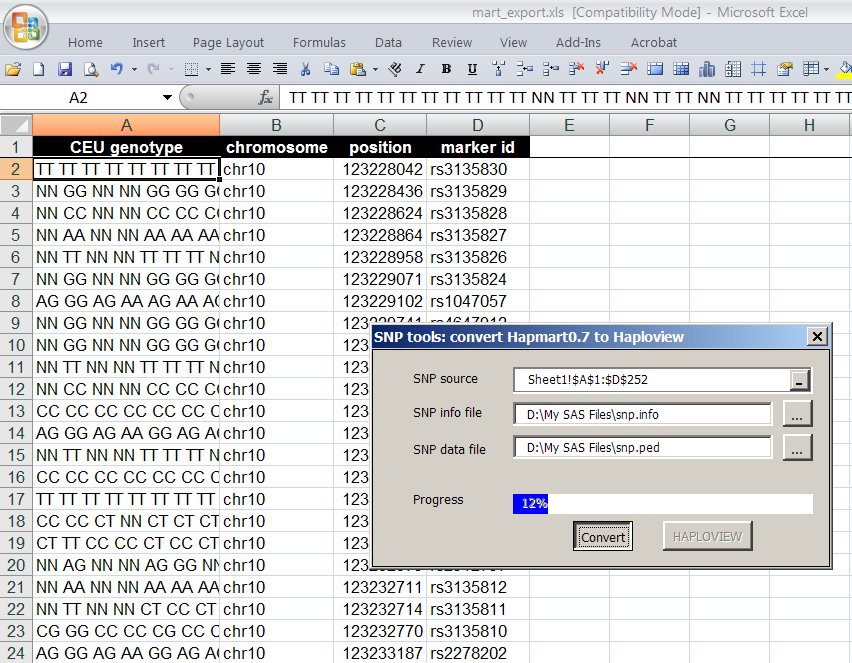Save workbook with floppy disk icon
Image resolution: width=852 pixels, height=663 pixels.
[65, 69]
